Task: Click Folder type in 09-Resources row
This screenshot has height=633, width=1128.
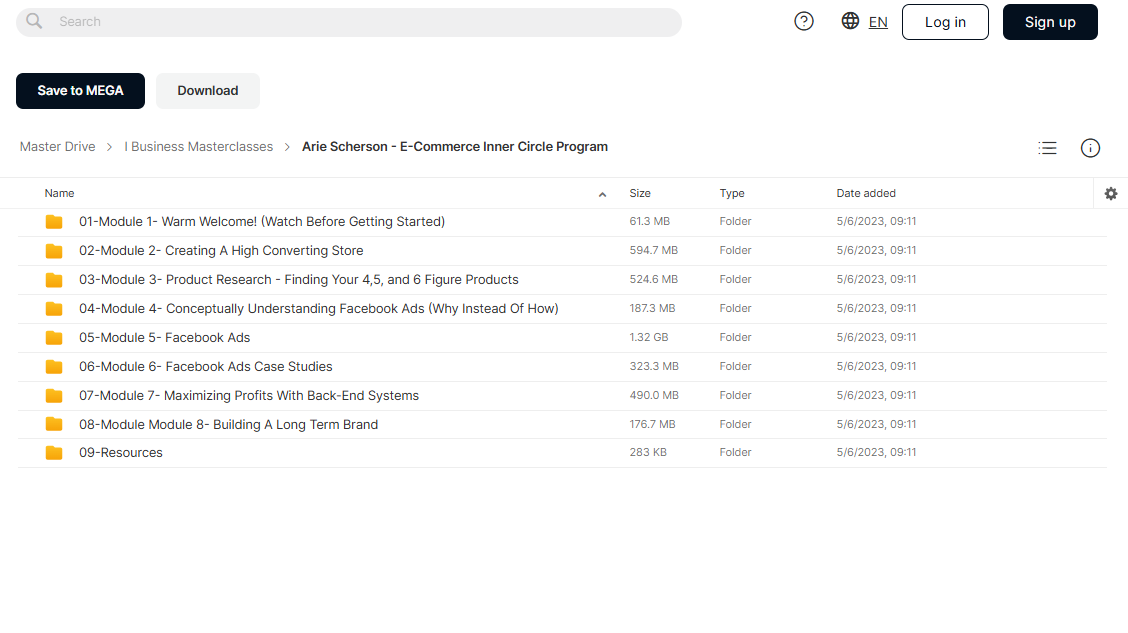Action: click(735, 452)
